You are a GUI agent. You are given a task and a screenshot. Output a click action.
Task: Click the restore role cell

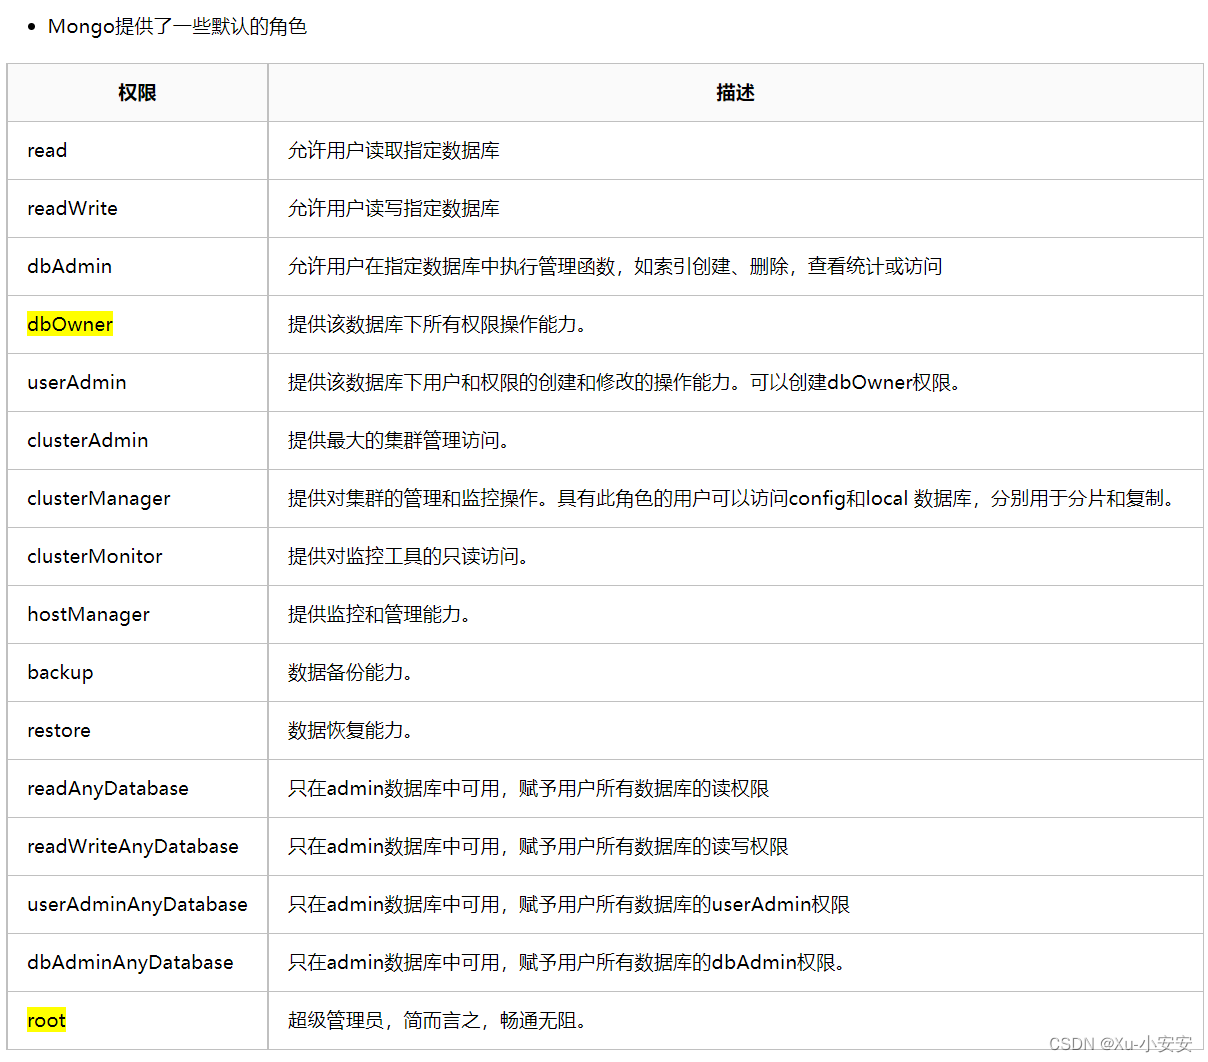coord(58,730)
